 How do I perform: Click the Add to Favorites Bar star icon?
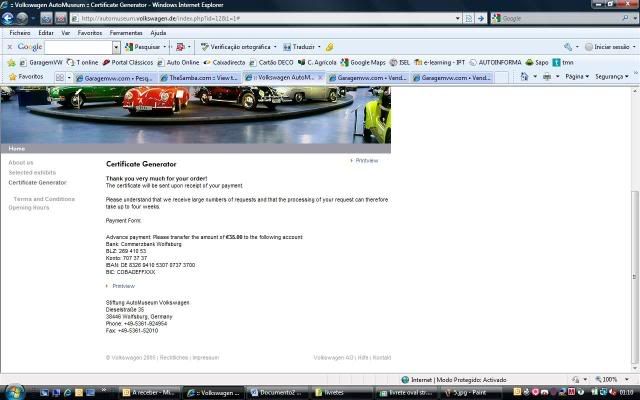[11, 62]
